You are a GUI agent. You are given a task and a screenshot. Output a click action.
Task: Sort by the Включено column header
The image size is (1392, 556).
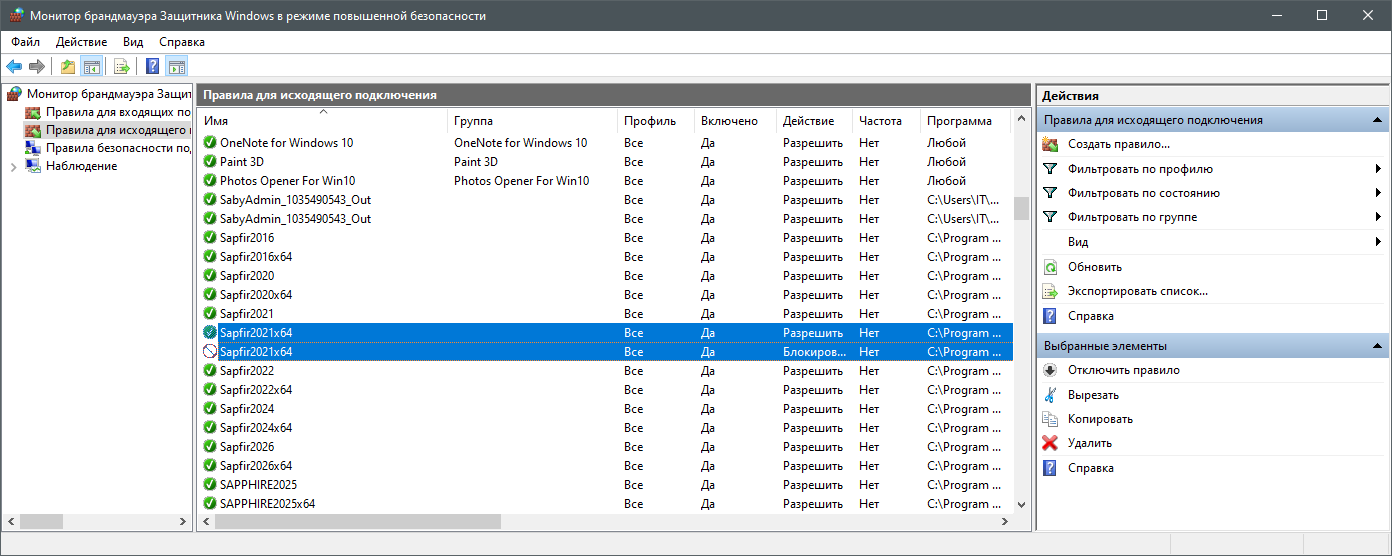click(735, 121)
